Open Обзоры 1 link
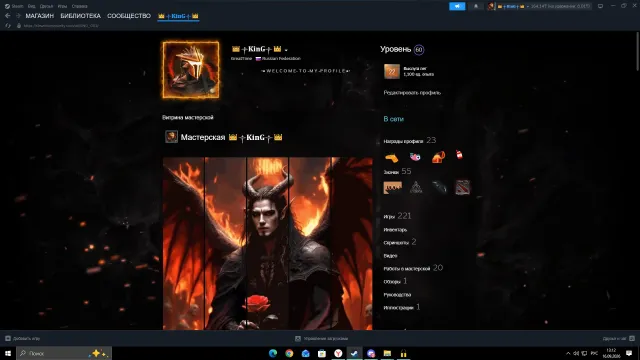Viewport: 640px width, 360px height. tap(395, 281)
